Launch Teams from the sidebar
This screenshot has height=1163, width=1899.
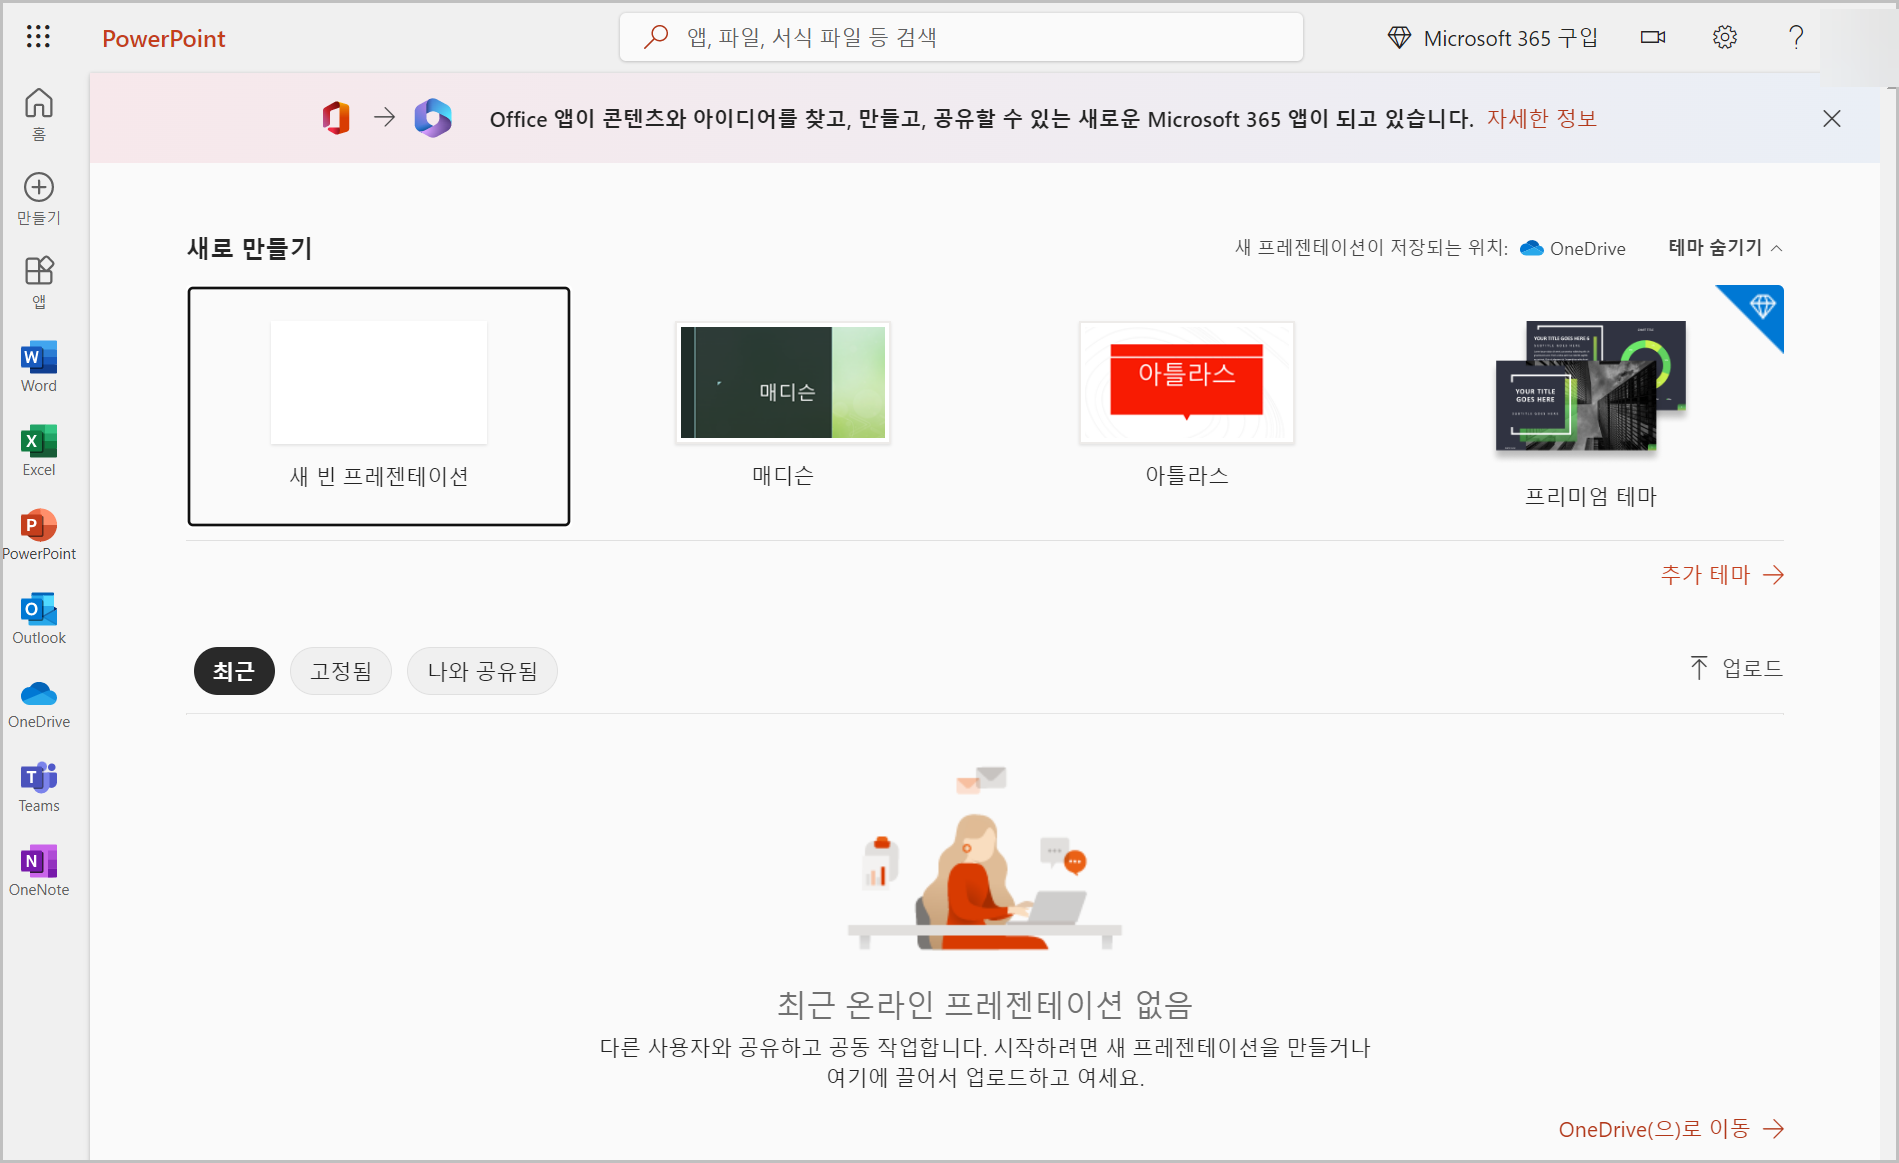coord(39,787)
